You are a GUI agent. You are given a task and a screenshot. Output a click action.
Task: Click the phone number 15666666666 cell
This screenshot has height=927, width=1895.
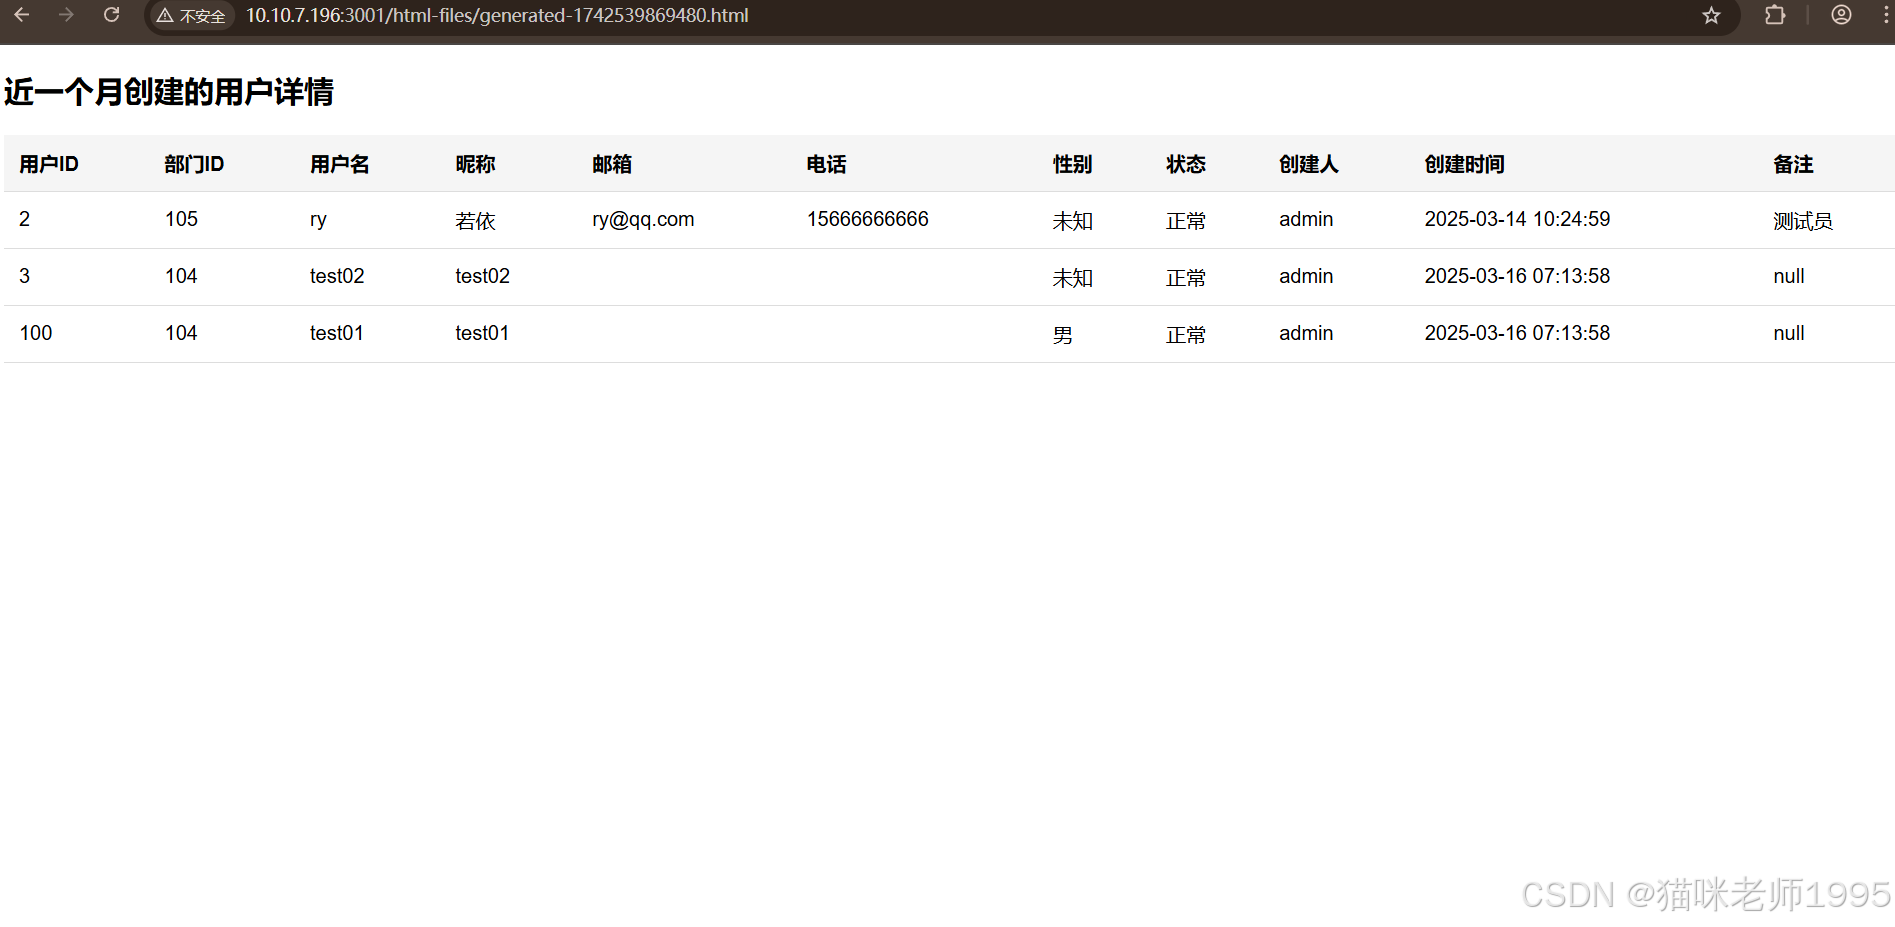867,219
